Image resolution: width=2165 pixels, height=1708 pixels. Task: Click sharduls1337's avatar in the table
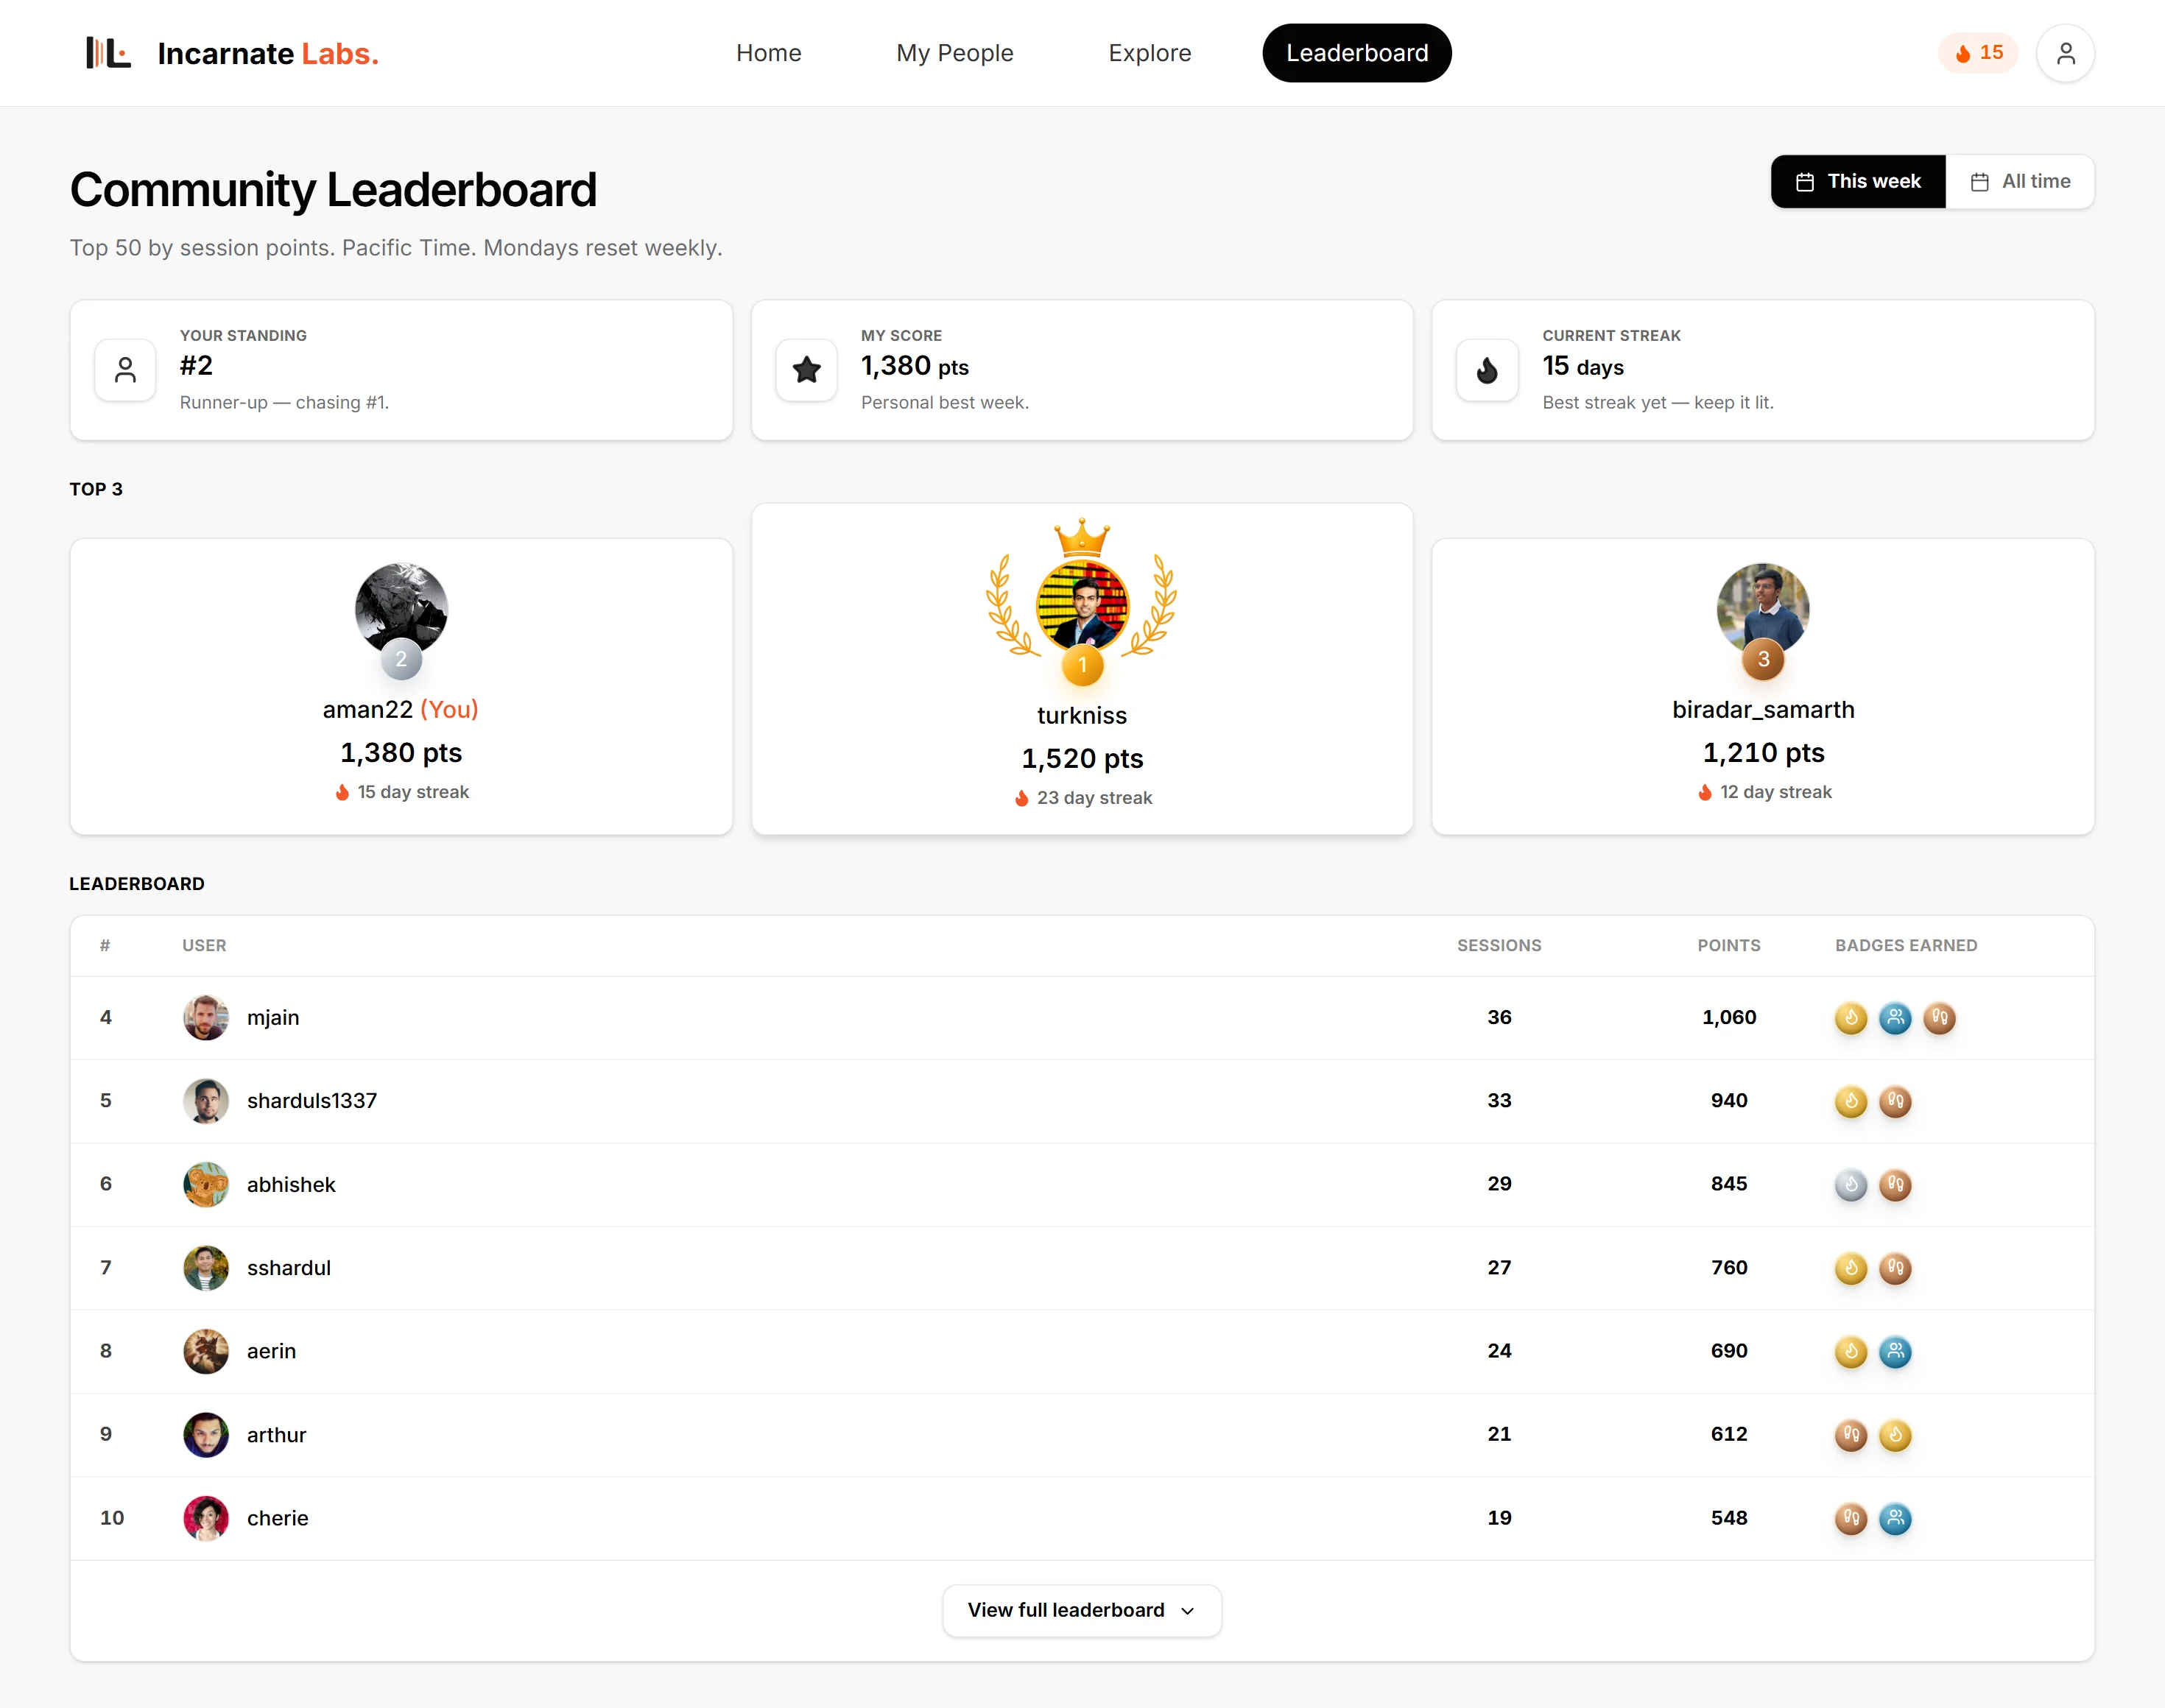[206, 1101]
